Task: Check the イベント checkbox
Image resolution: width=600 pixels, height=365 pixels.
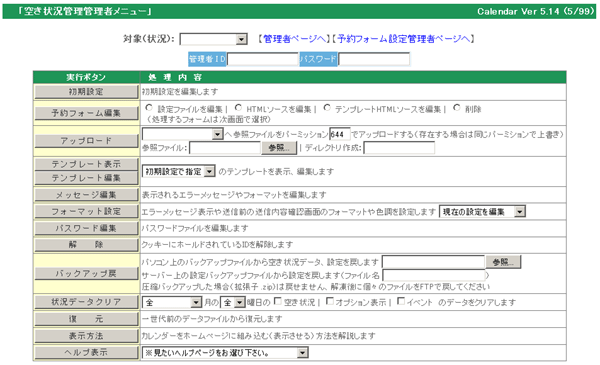Action: coord(401,301)
